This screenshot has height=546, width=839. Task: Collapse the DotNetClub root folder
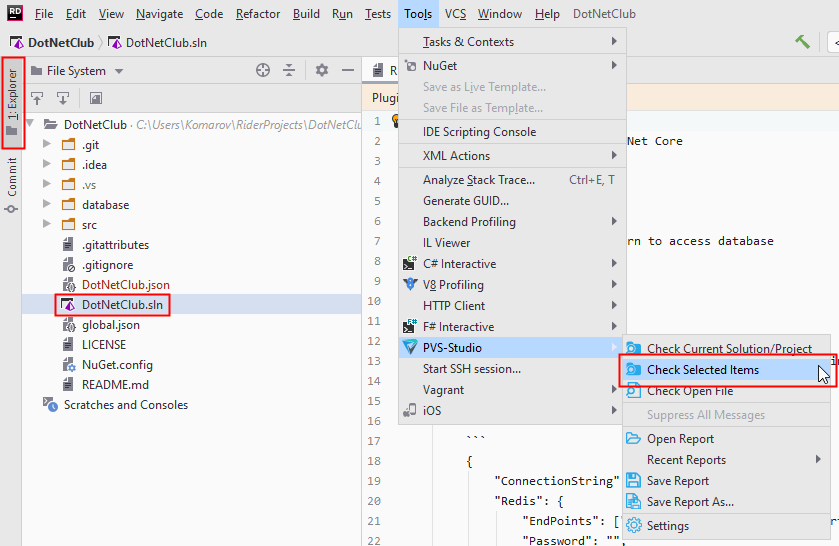point(31,125)
